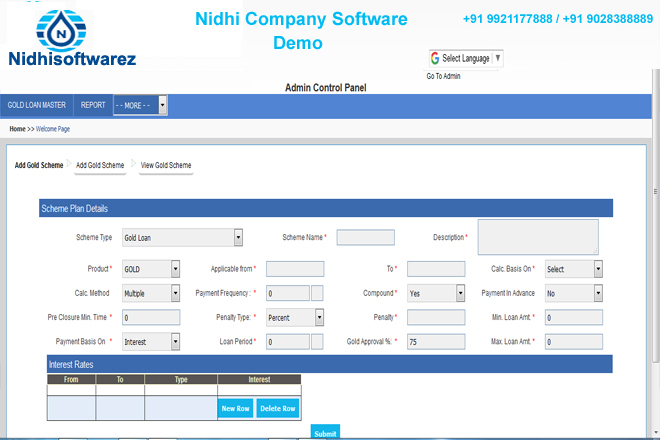Click the Admin Control Panel heading

tap(326, 88)
